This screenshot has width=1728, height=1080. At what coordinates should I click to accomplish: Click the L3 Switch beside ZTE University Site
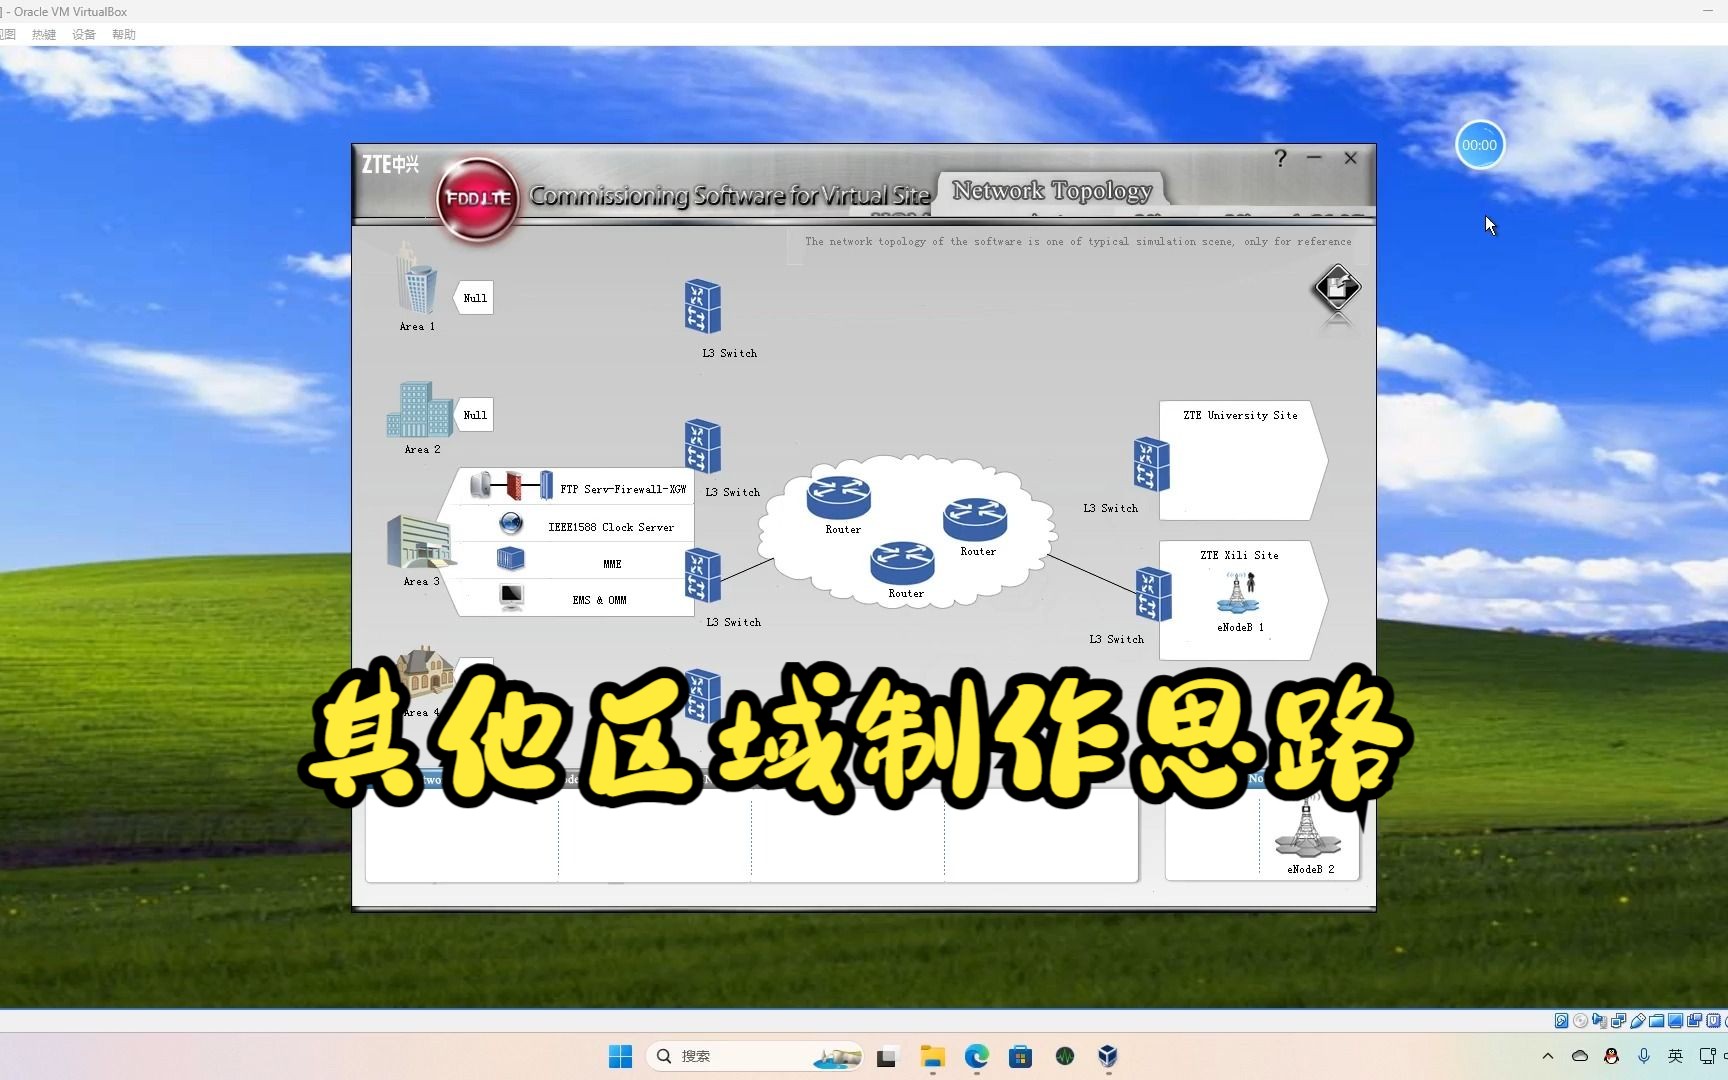1152,464
